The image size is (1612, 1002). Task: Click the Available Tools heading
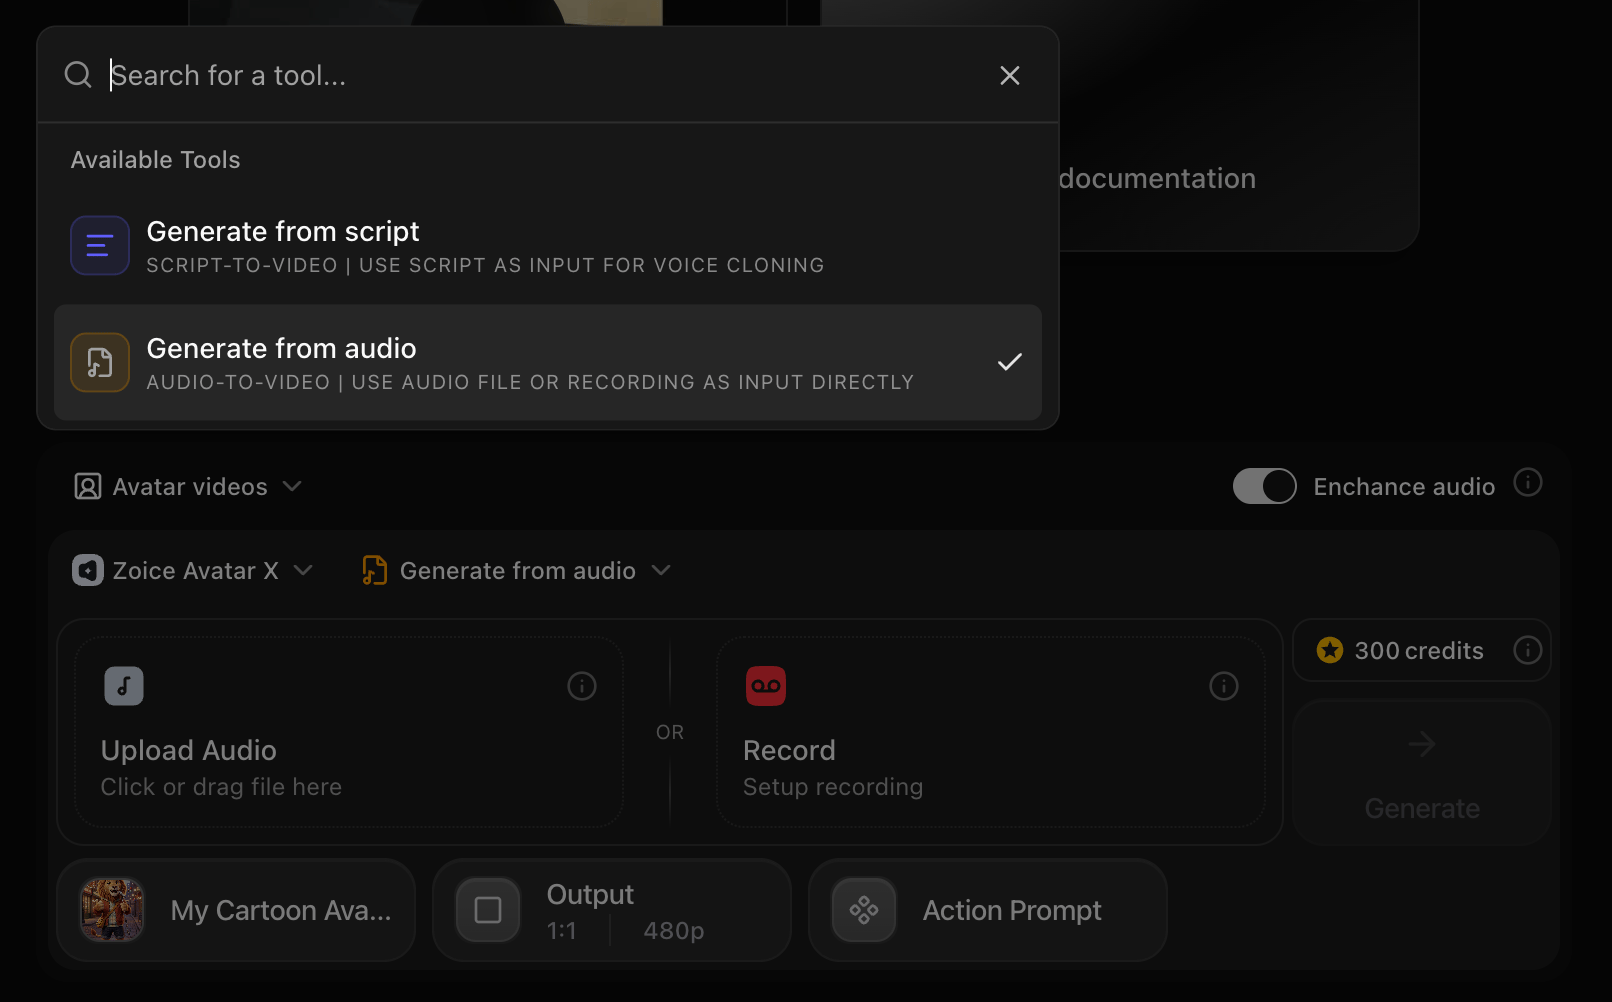(156, 160)
